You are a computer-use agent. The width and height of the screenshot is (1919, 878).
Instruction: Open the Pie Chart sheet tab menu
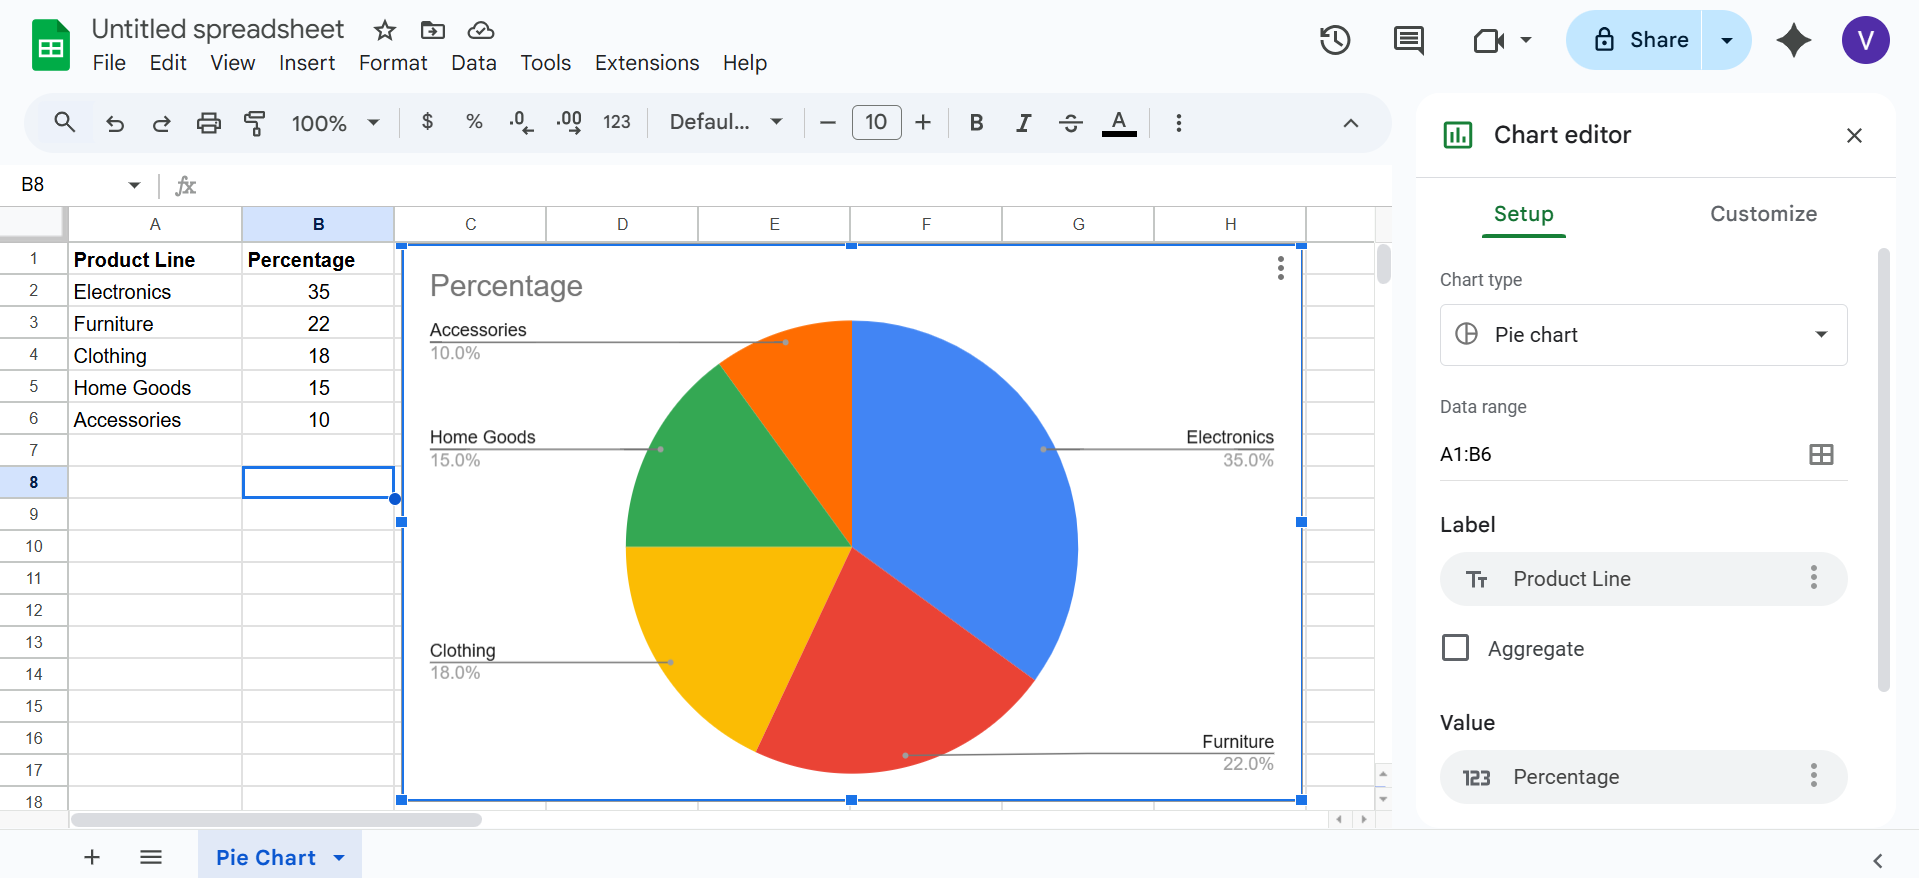pos(339,858)
